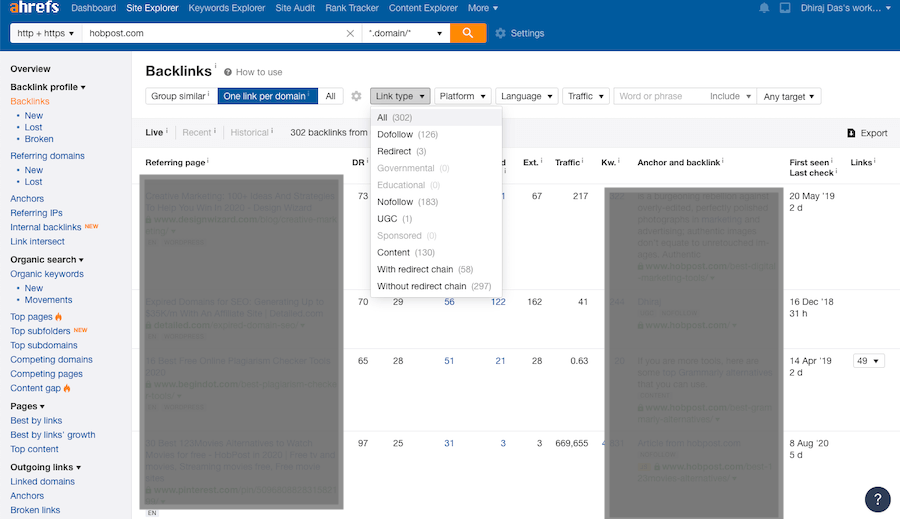Open Dhiraj Das's workspace menu
The height and width of the screenshot is (519, 900).
pyautogui.click(x=845, y=8)
